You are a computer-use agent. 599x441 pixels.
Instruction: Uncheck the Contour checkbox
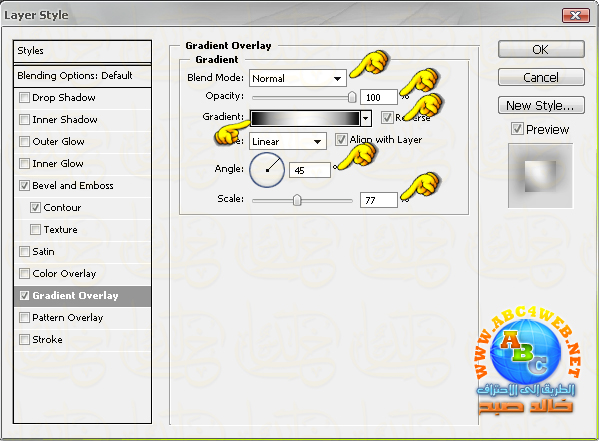[x=35, y=208]
